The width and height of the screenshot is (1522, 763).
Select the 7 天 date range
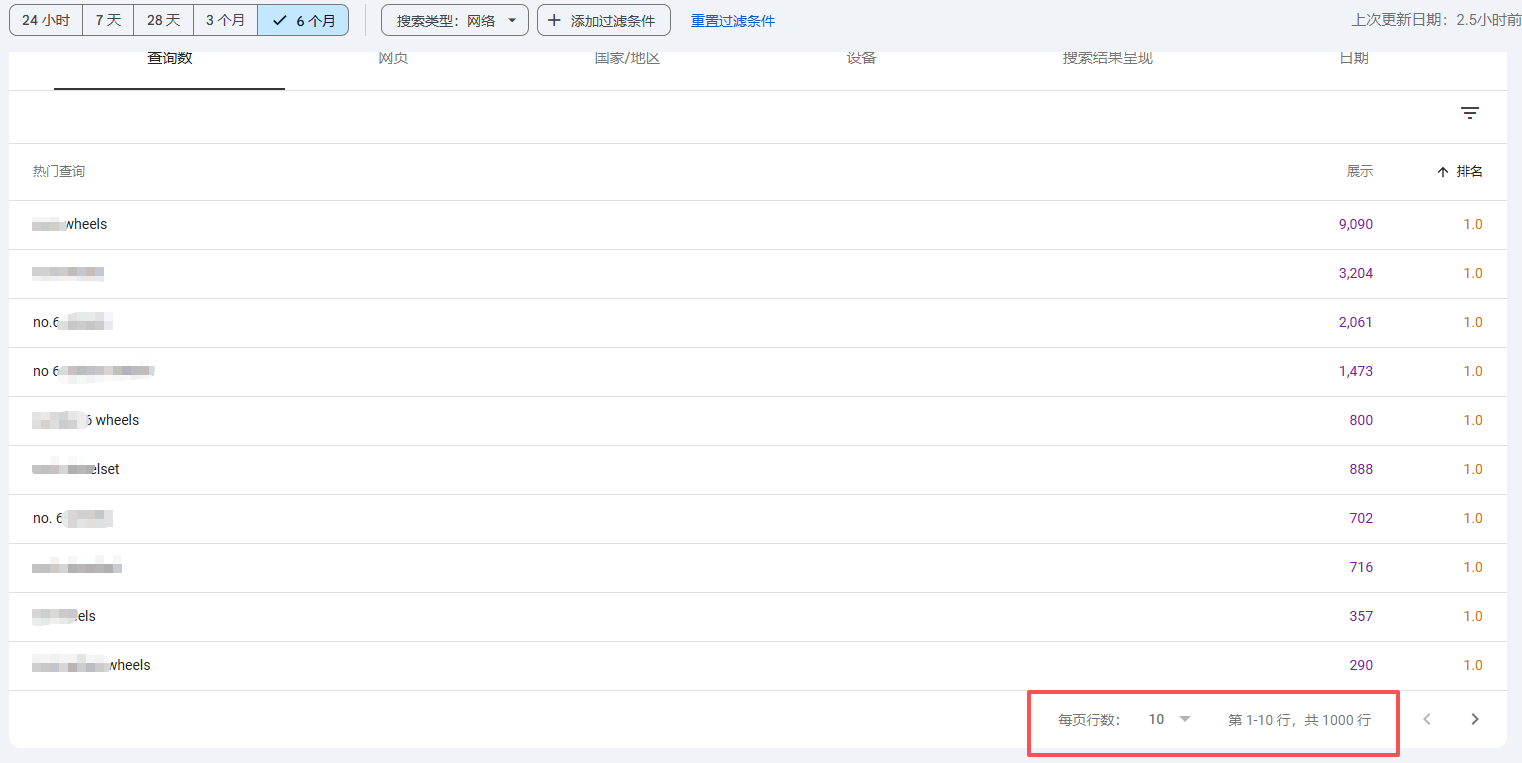(x=108, y=20)
